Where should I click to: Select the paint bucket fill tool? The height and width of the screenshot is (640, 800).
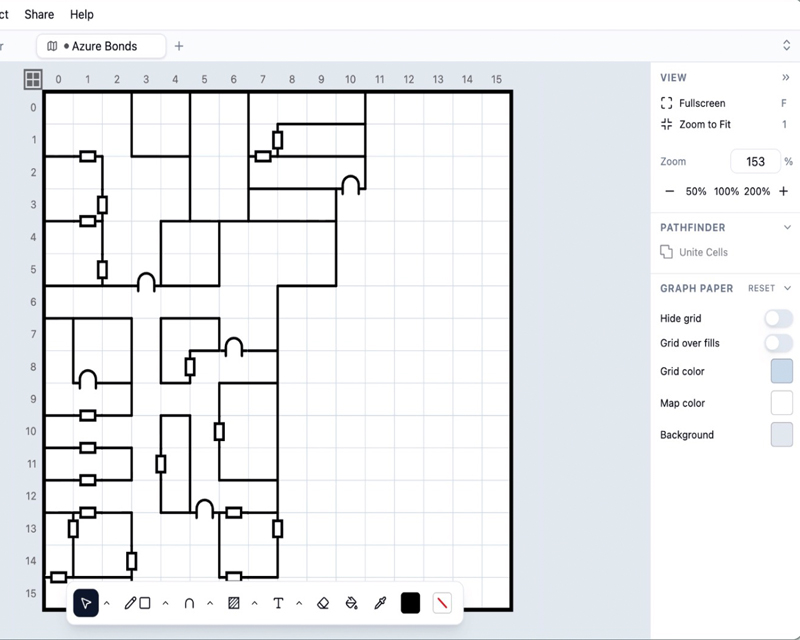tap(352, 603)
